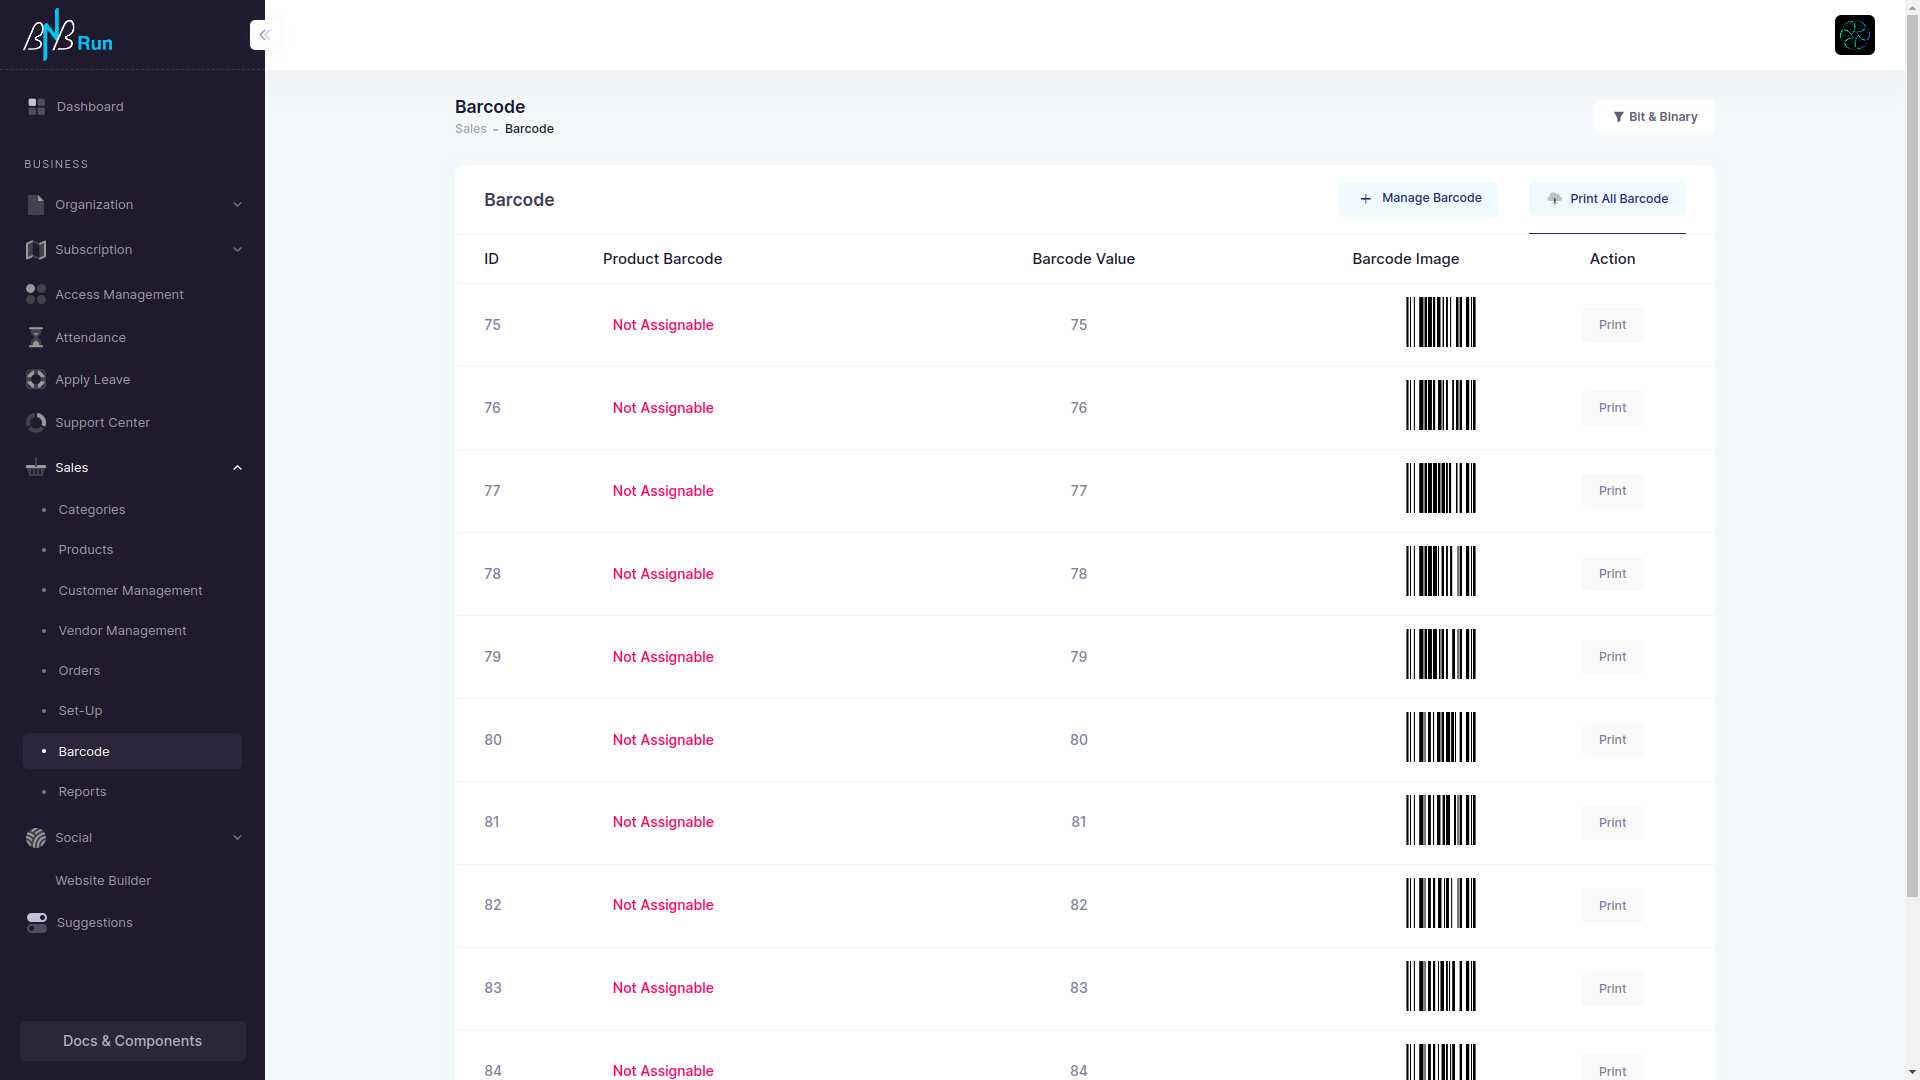
Task: Open Suggestions in the sidebar
Action: point(132,923)
